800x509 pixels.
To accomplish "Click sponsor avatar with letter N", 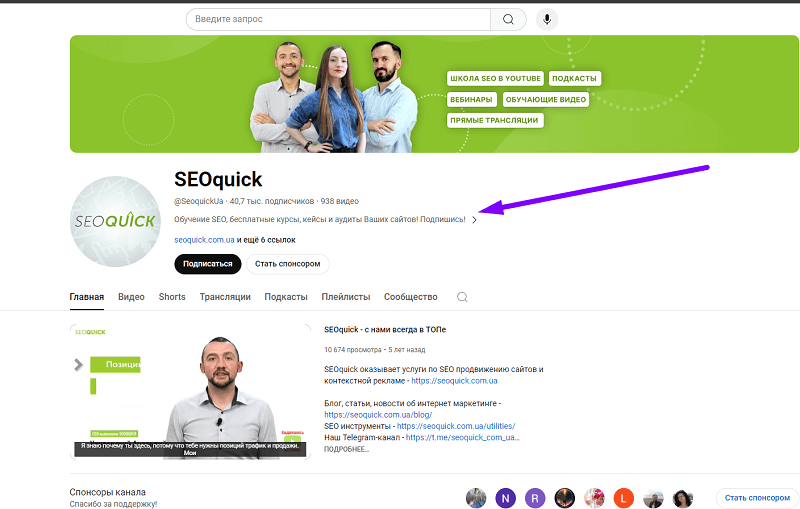I will click(505, 498).
